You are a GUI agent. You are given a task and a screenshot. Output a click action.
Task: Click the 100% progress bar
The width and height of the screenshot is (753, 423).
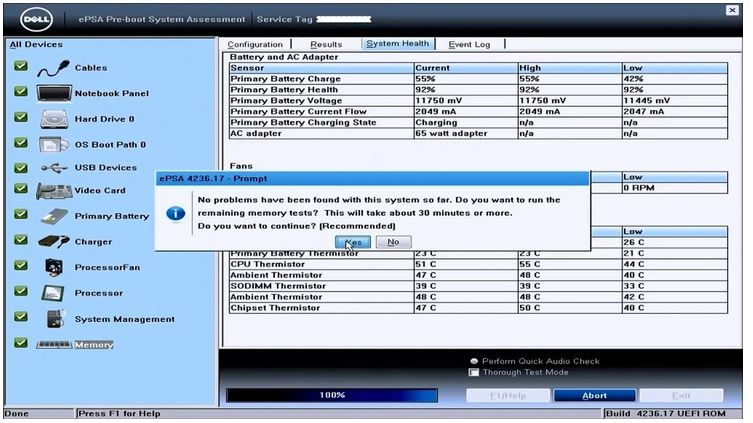332,395
